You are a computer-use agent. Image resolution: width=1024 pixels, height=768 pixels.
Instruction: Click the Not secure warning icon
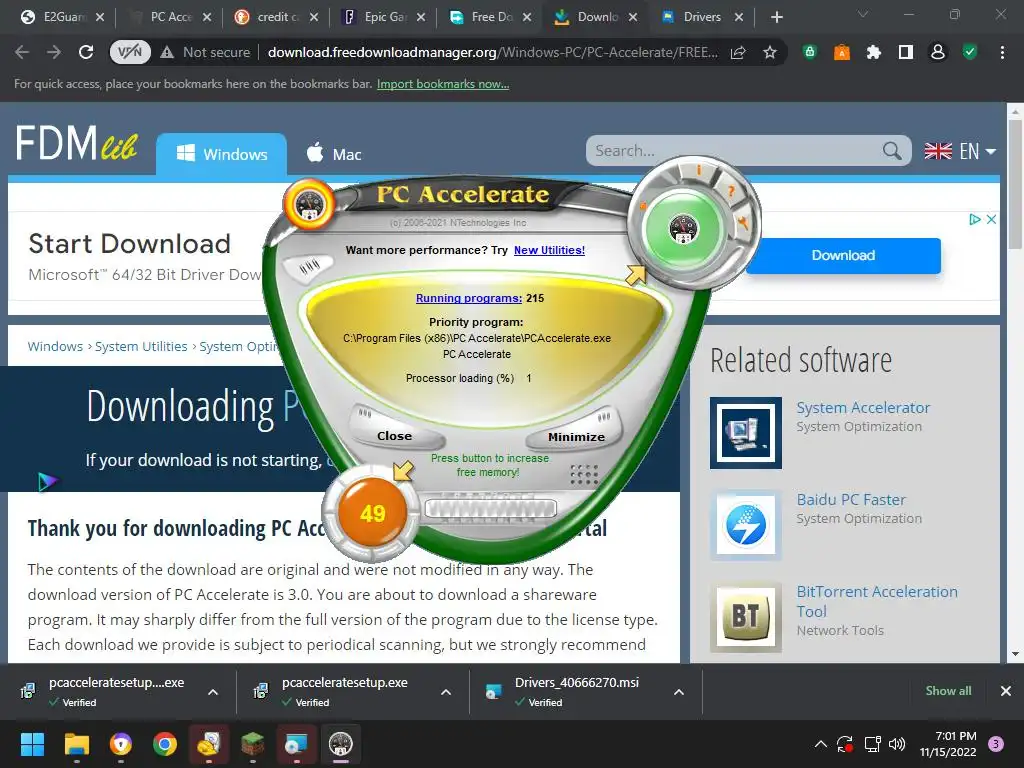click(167, 52)
